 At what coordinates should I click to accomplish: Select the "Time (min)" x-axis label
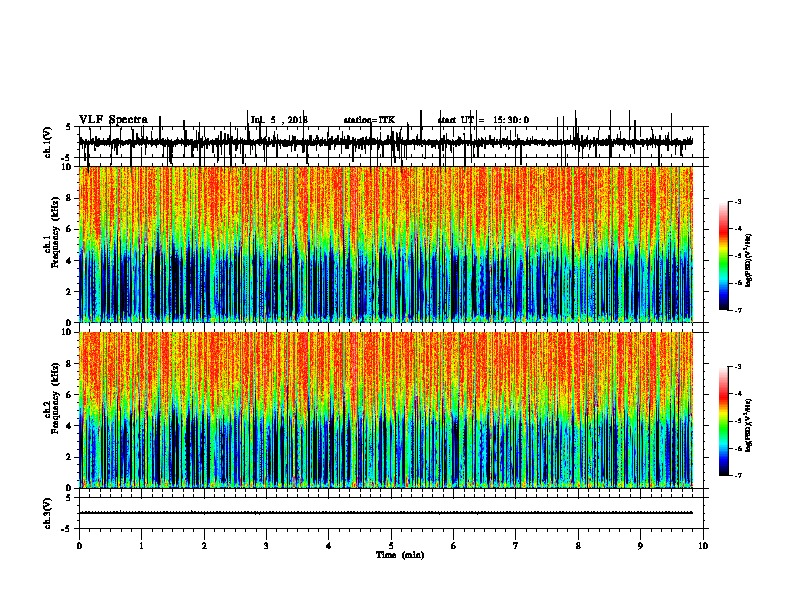(x=400, y=555)
